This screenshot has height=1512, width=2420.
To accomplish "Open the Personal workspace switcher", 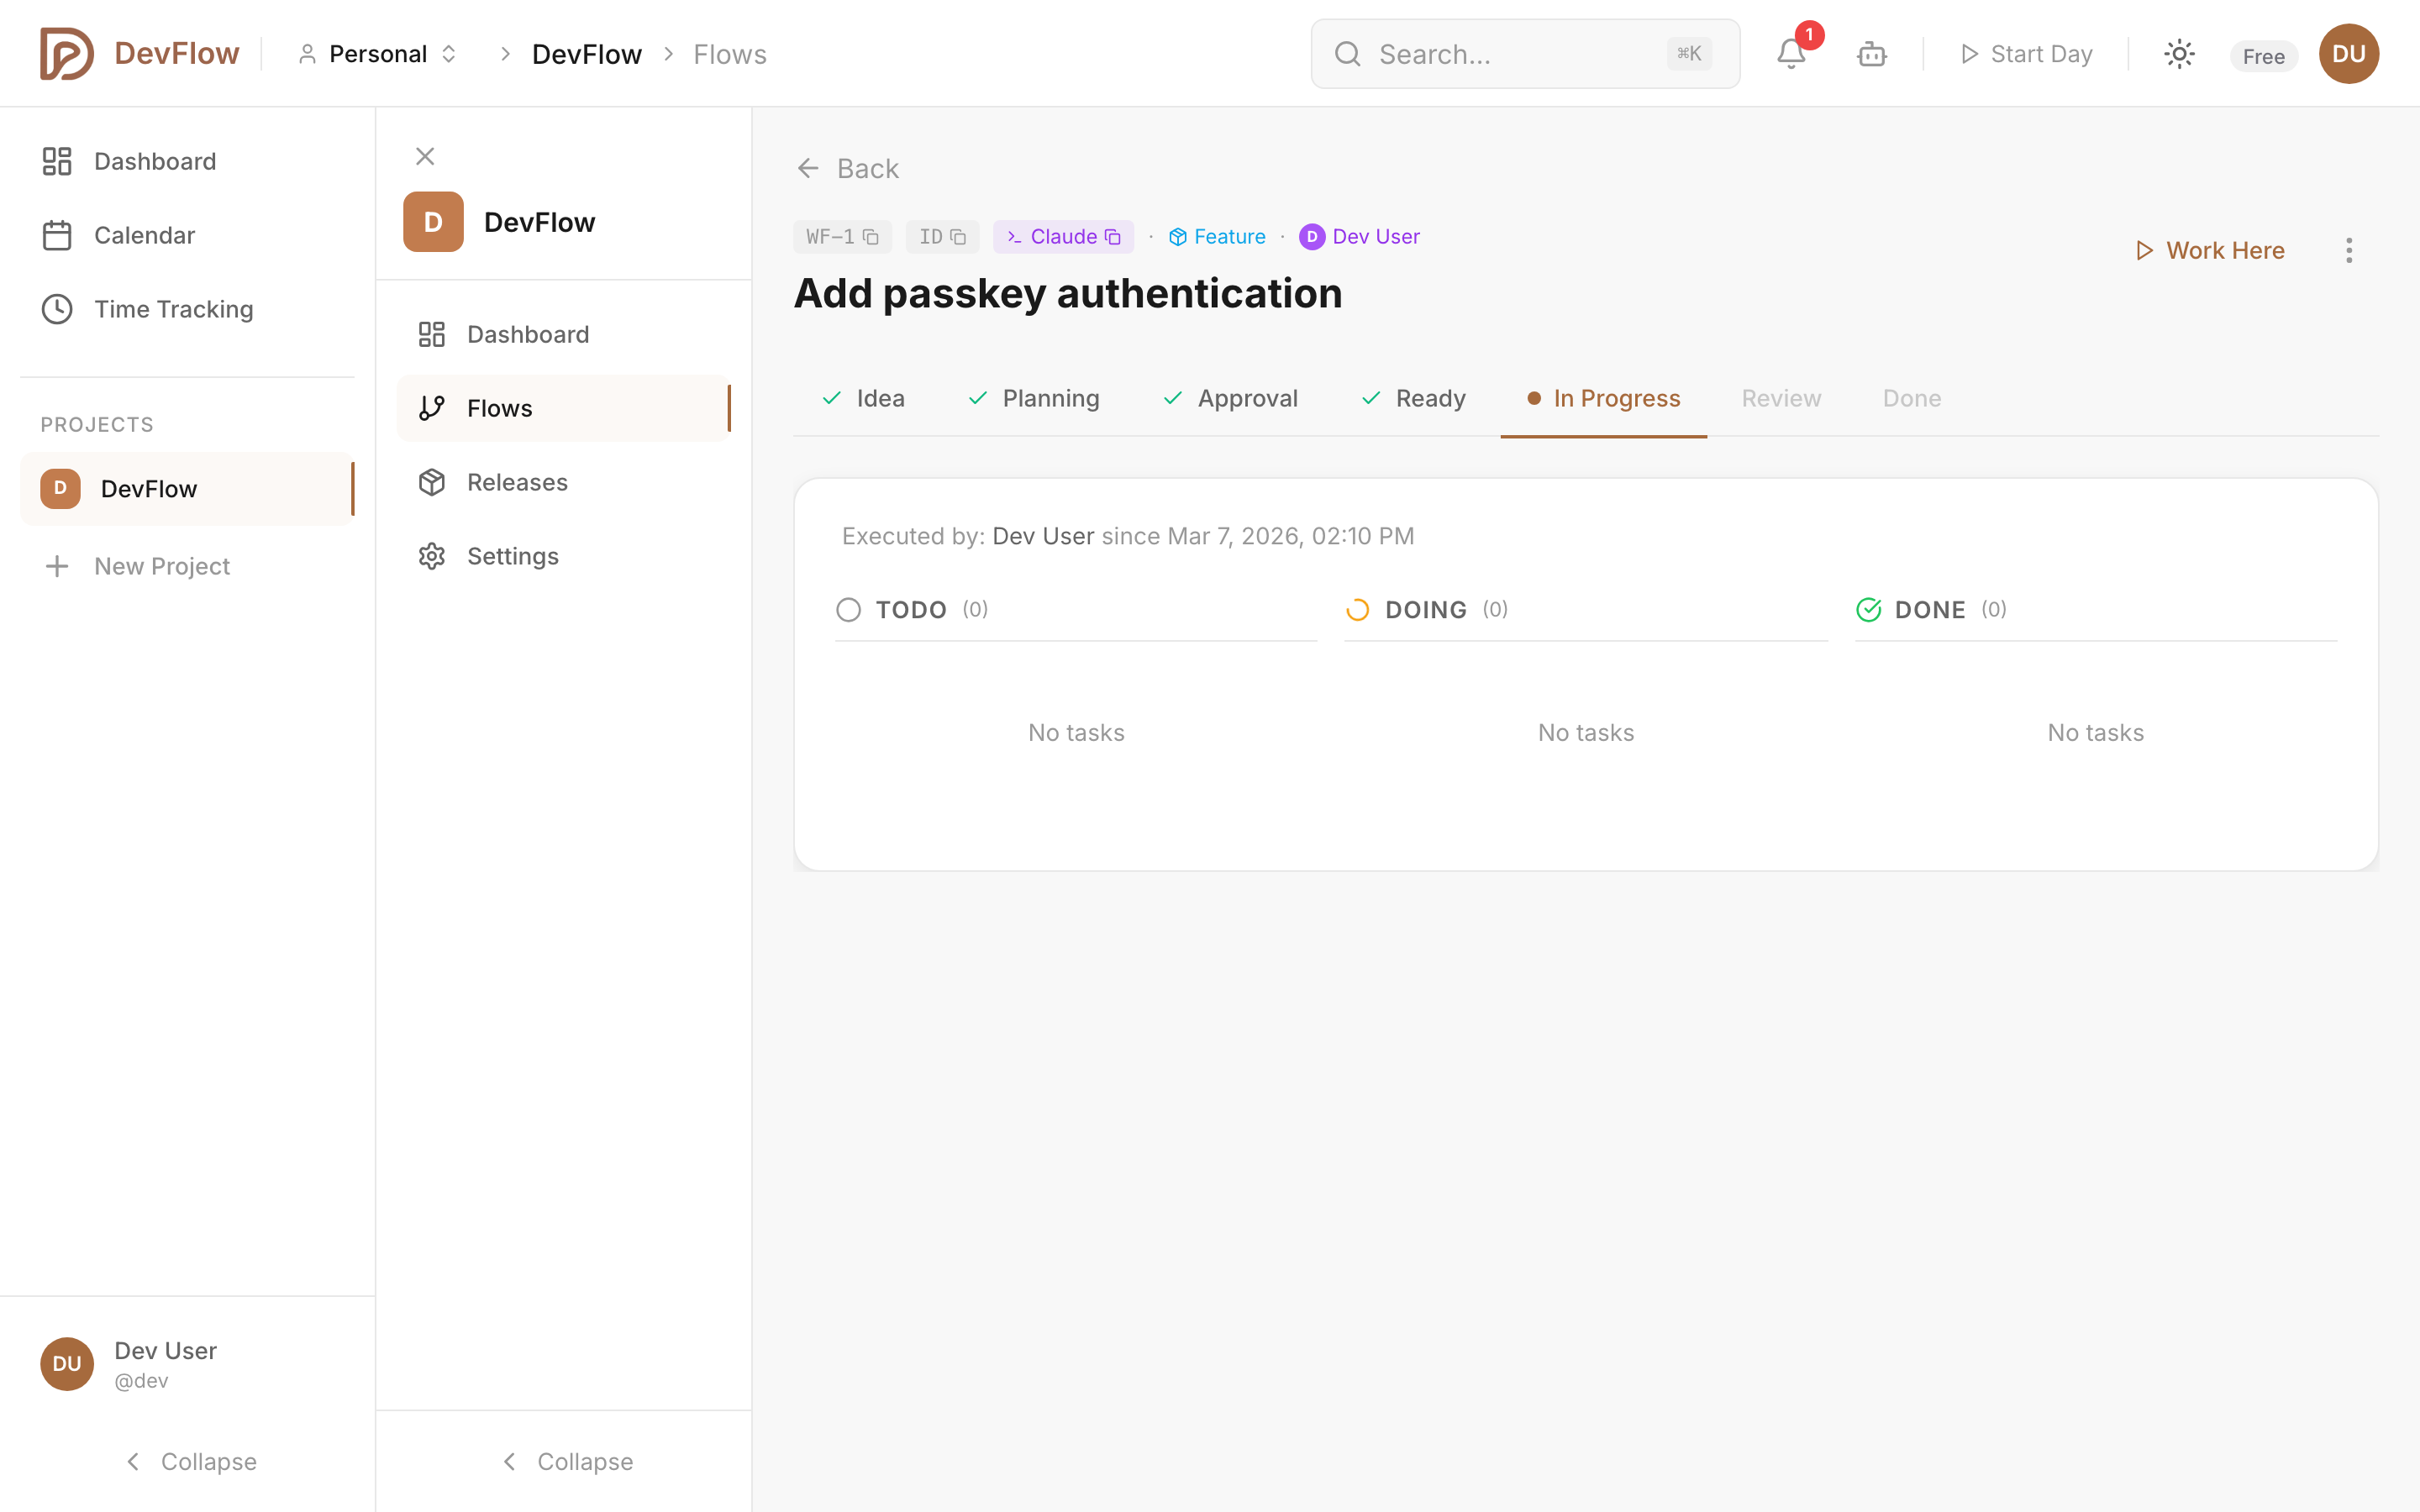I will 378,53.
